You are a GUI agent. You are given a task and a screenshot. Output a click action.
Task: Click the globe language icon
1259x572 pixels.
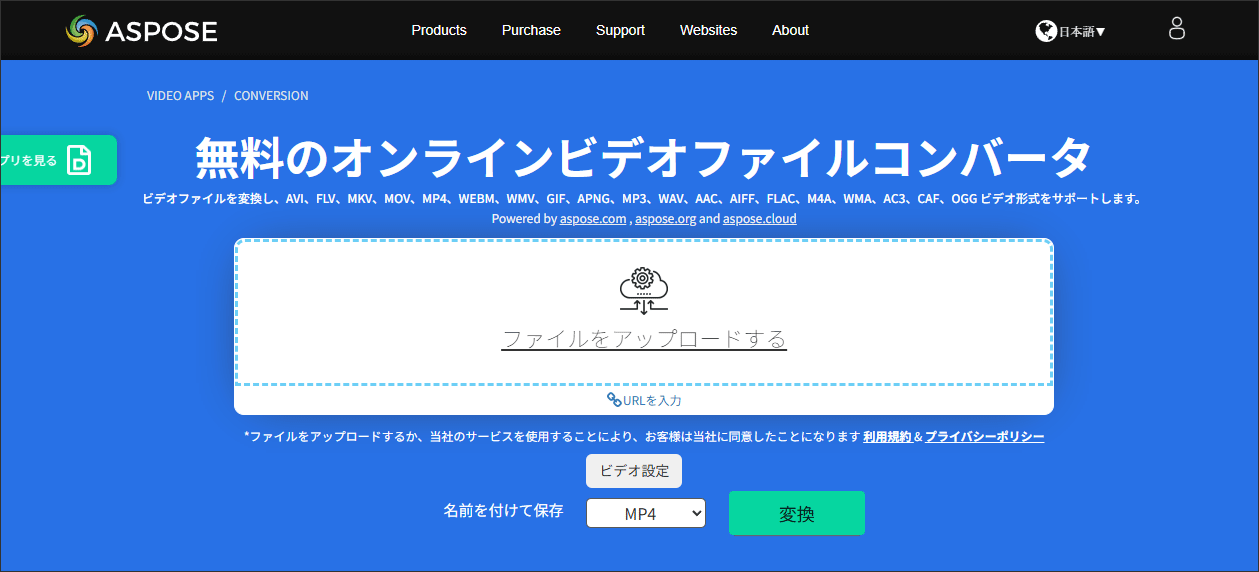click(x=1046, y=31)
